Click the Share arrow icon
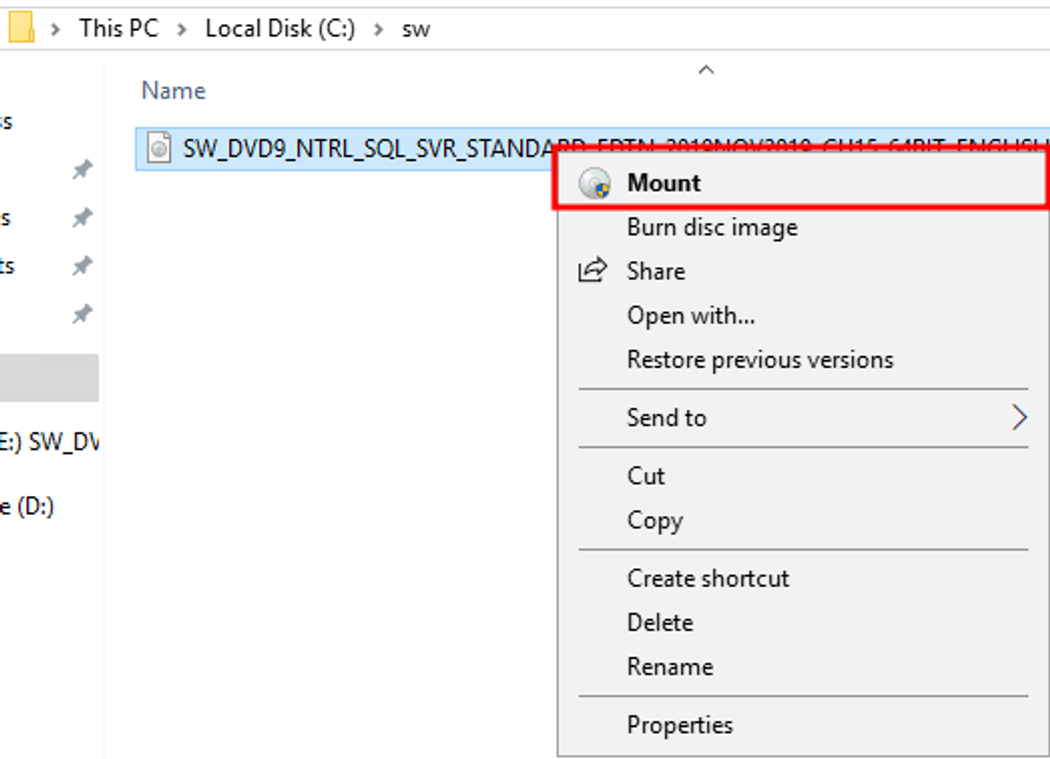The width and height of the screenshot is (1050, 759). pos(593,270)
